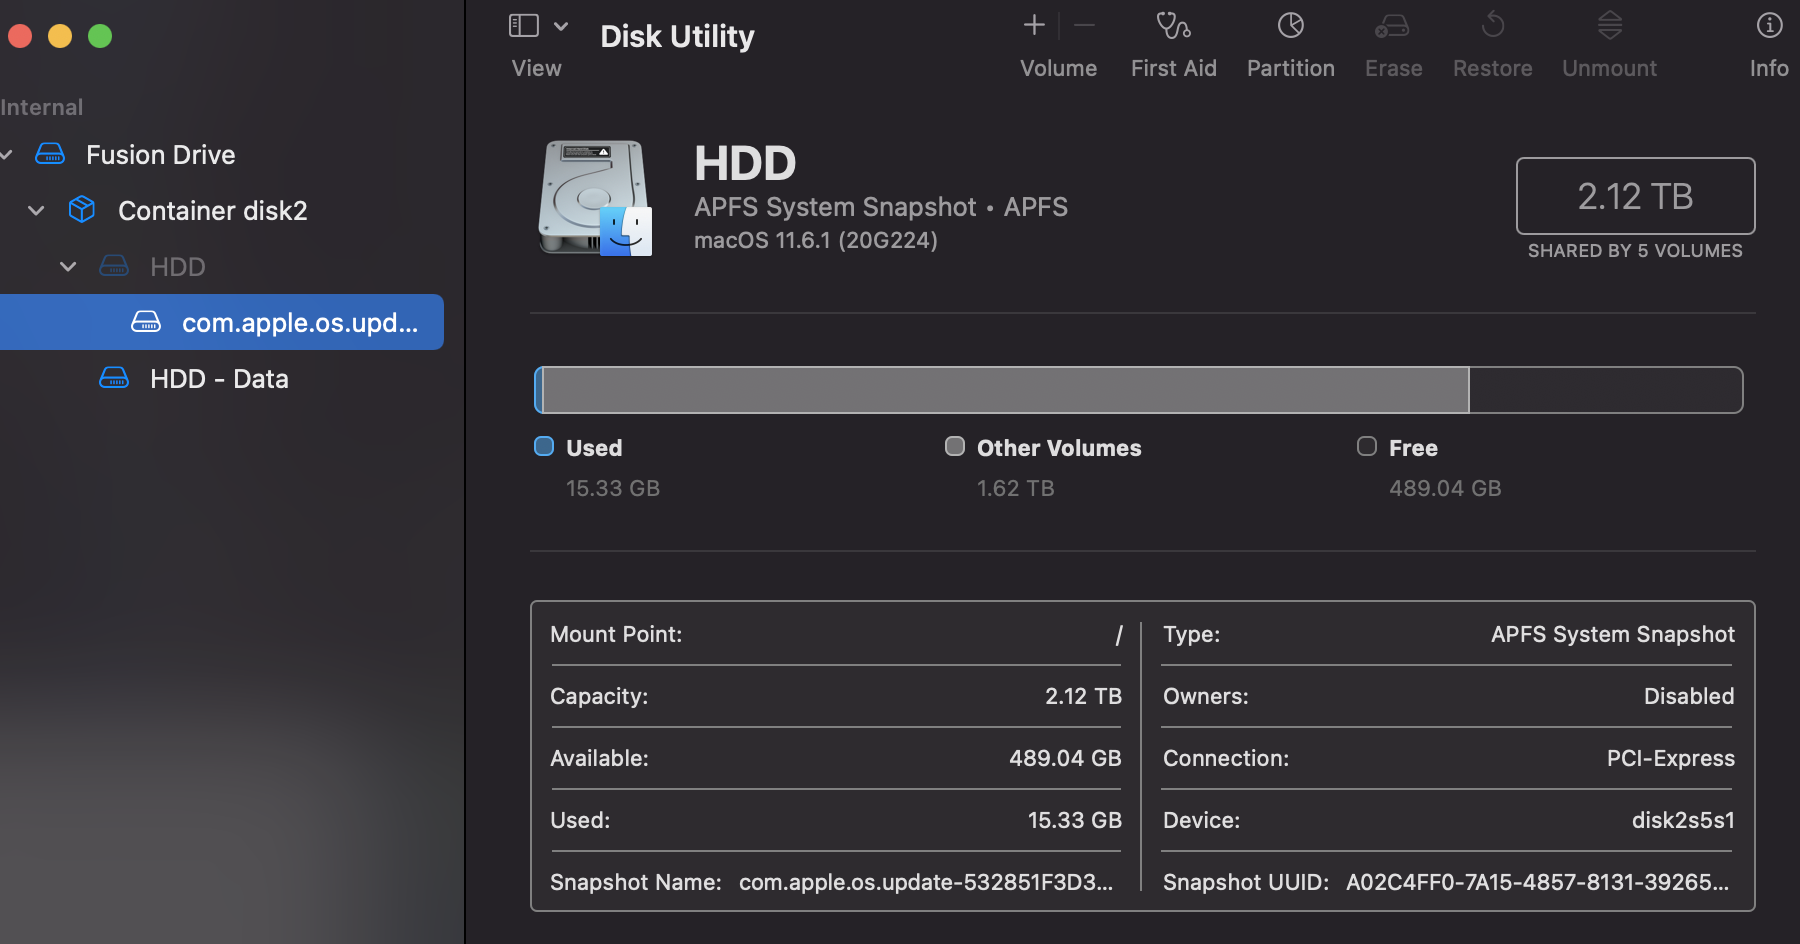Click the Used legend color swatch

tap(544, 446)
